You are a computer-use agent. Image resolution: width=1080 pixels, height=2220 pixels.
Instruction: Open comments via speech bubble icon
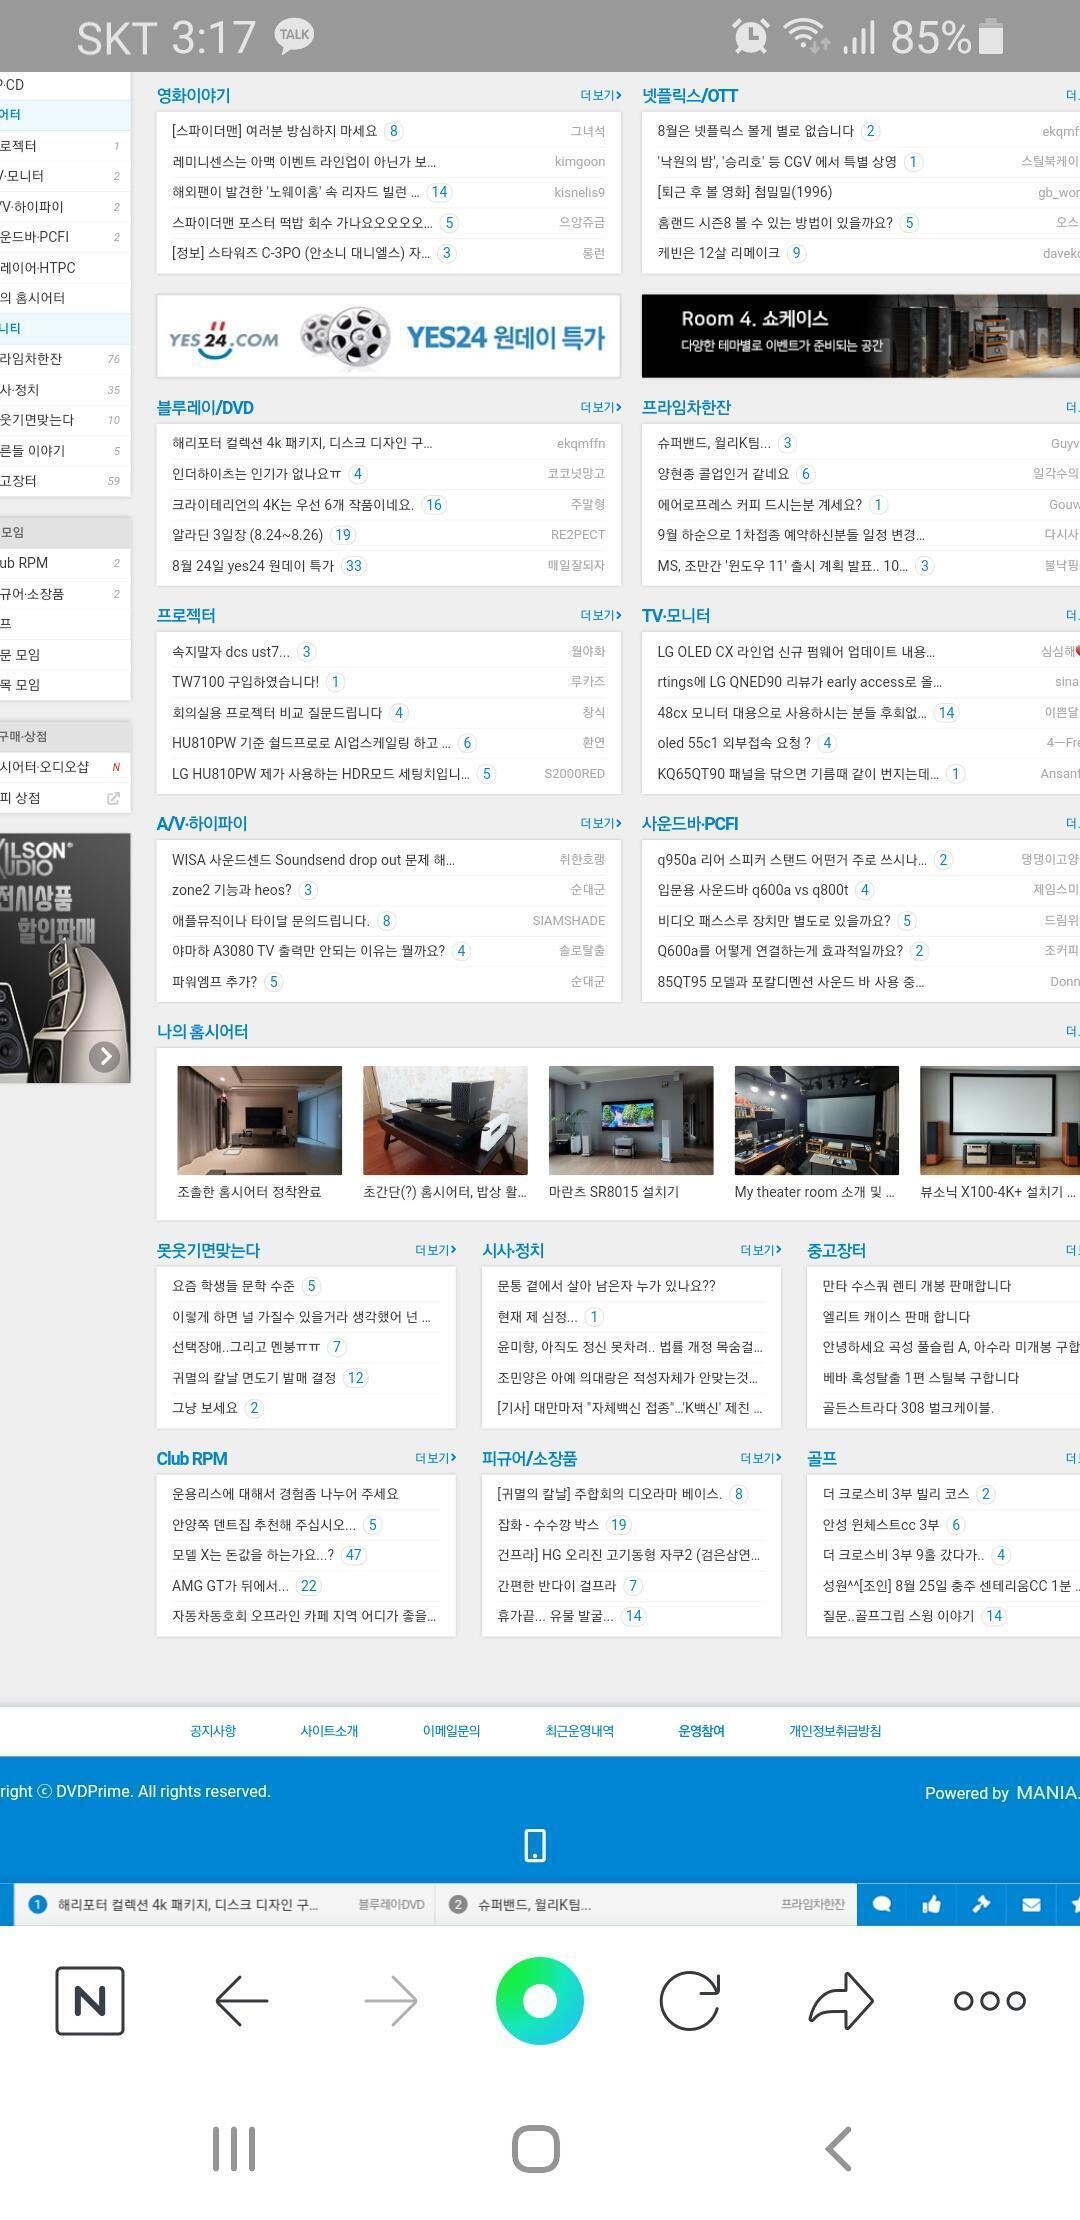[x=882, y=1905]
